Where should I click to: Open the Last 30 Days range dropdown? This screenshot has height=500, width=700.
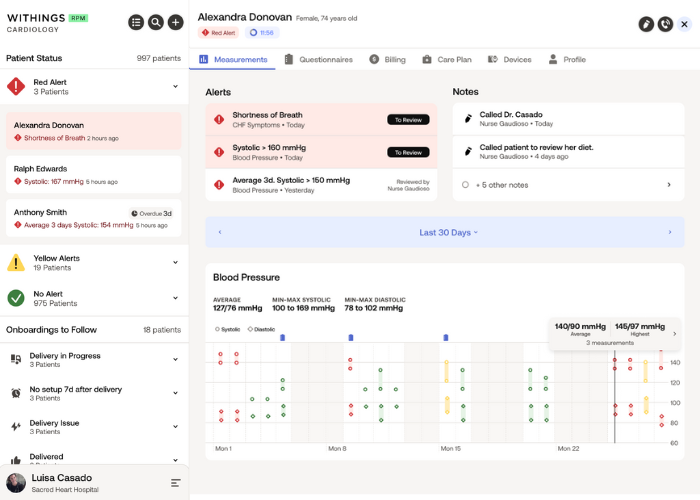(445, 232)
